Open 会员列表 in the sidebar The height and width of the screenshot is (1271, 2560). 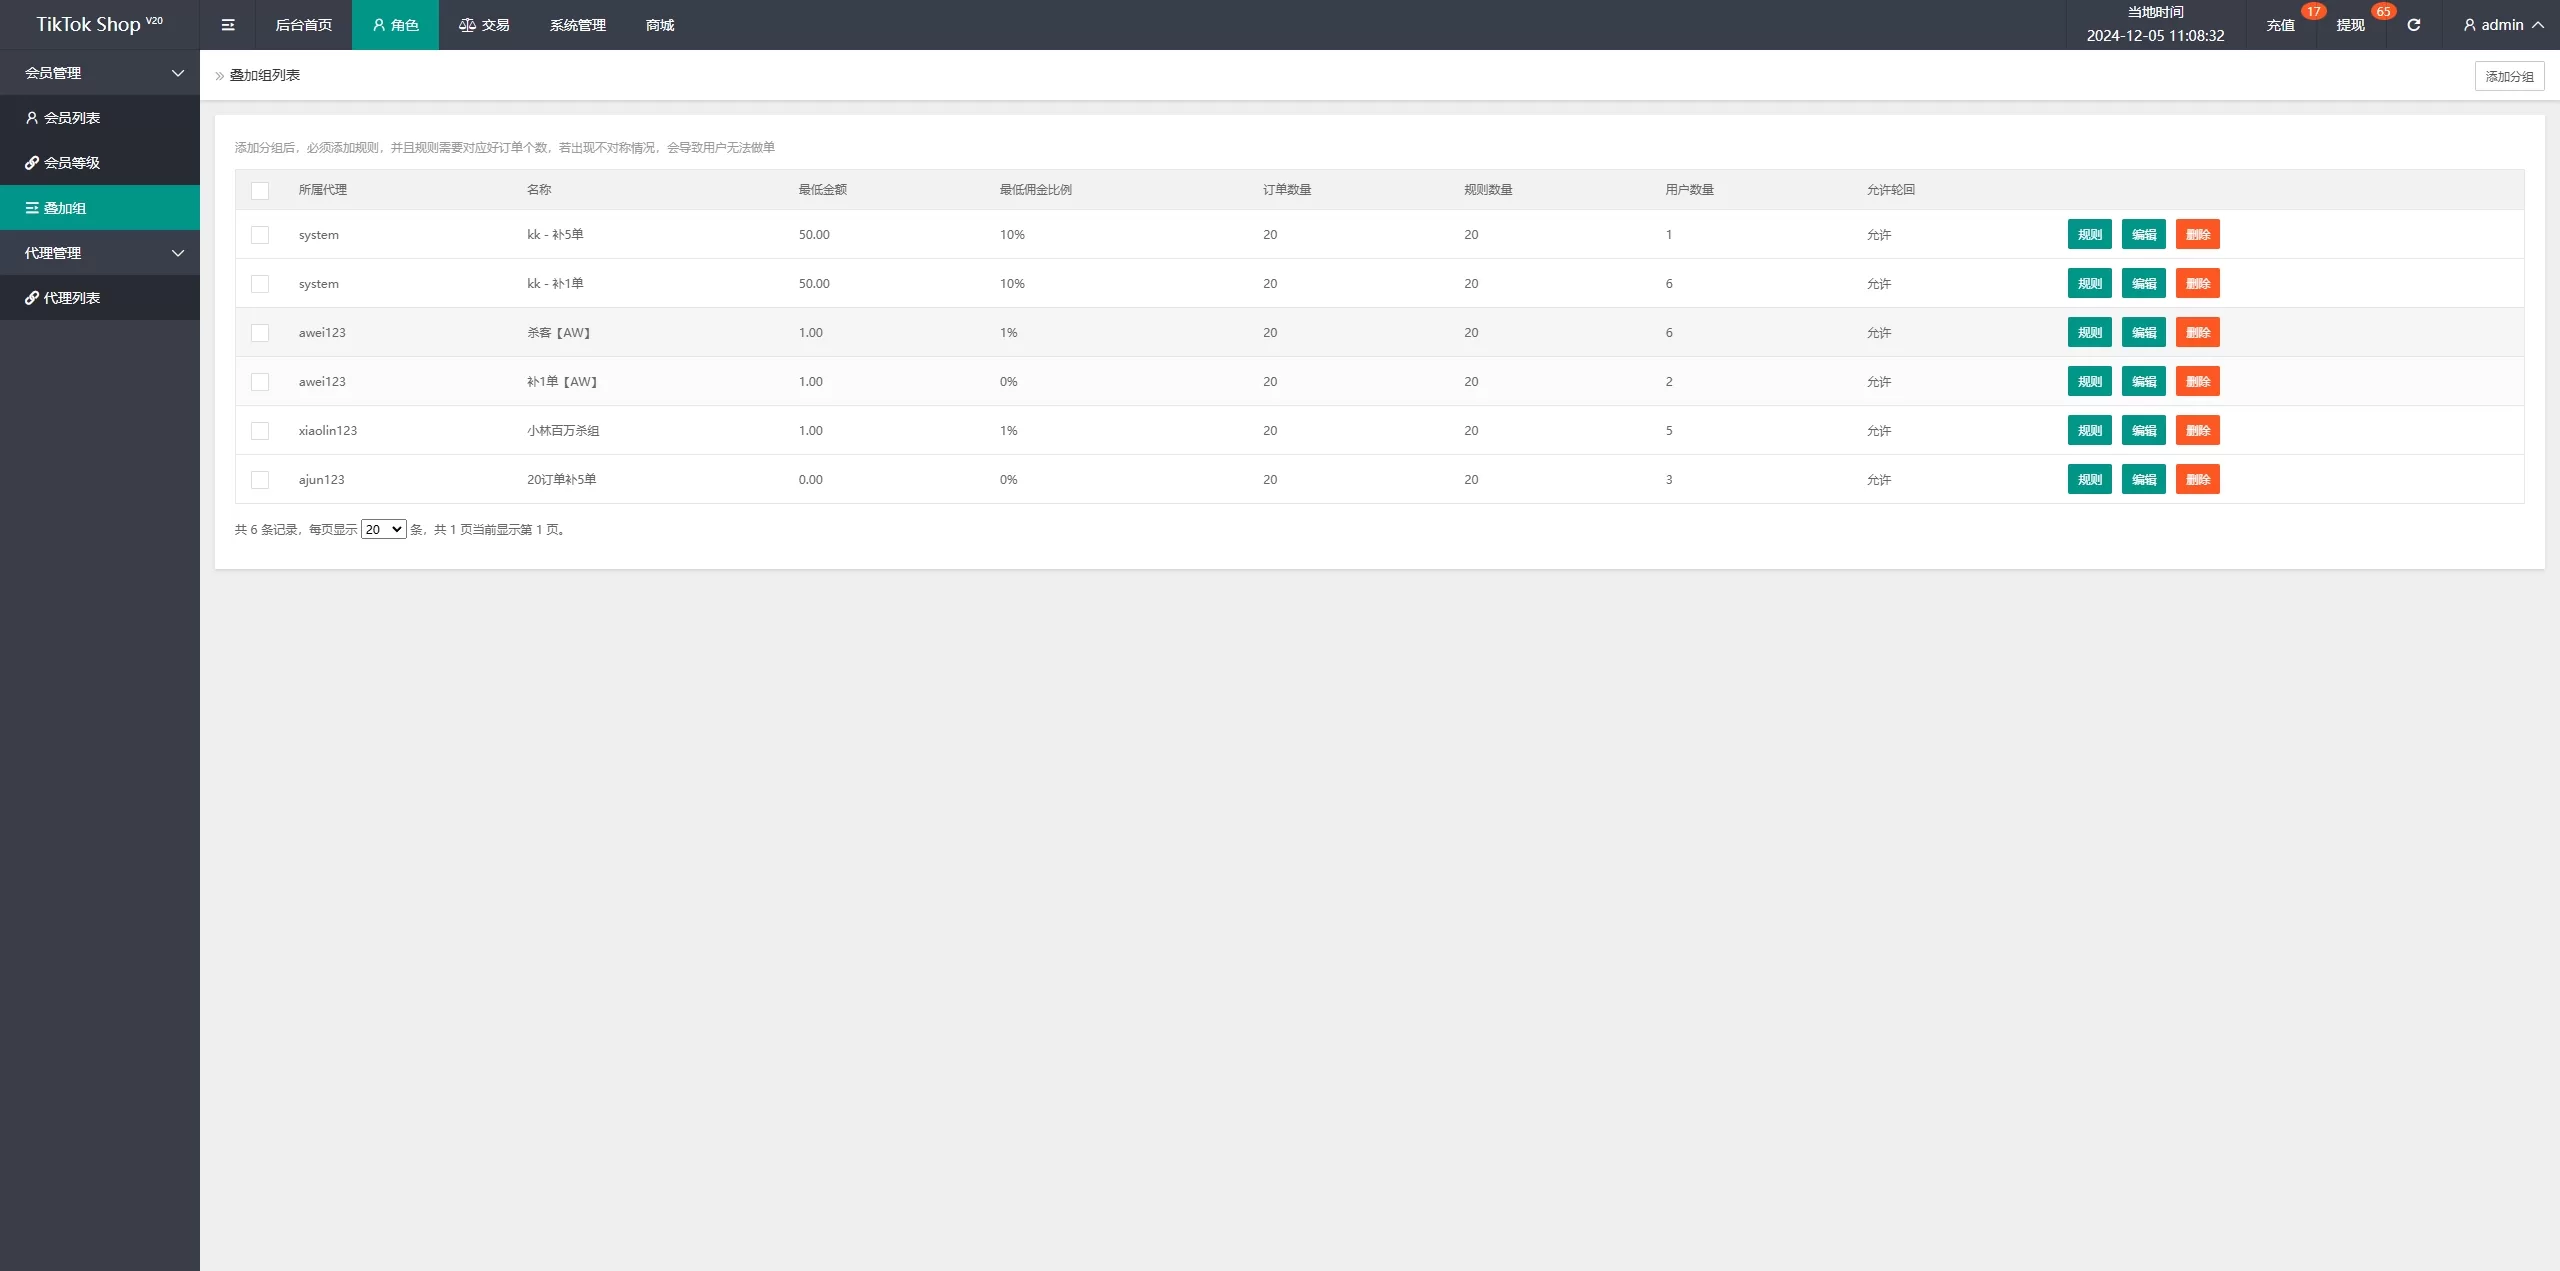pos(72,118)
